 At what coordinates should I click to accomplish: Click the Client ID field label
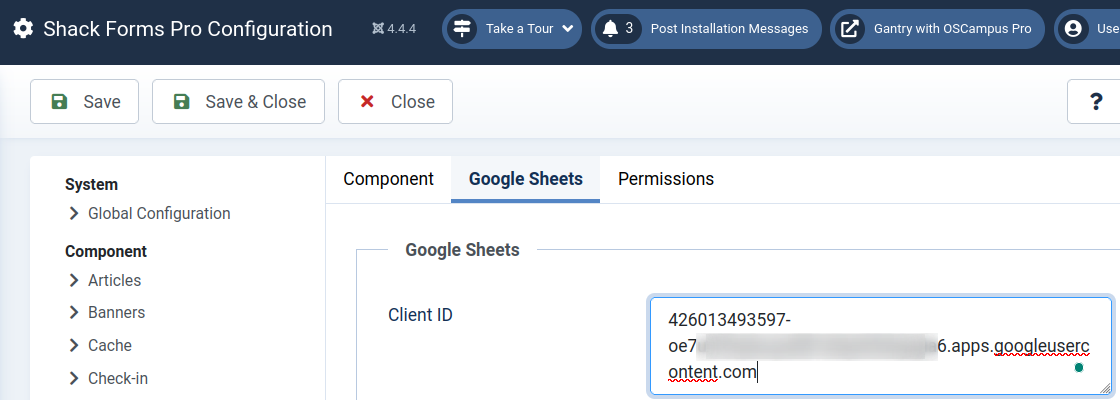(x=420, y=315)
